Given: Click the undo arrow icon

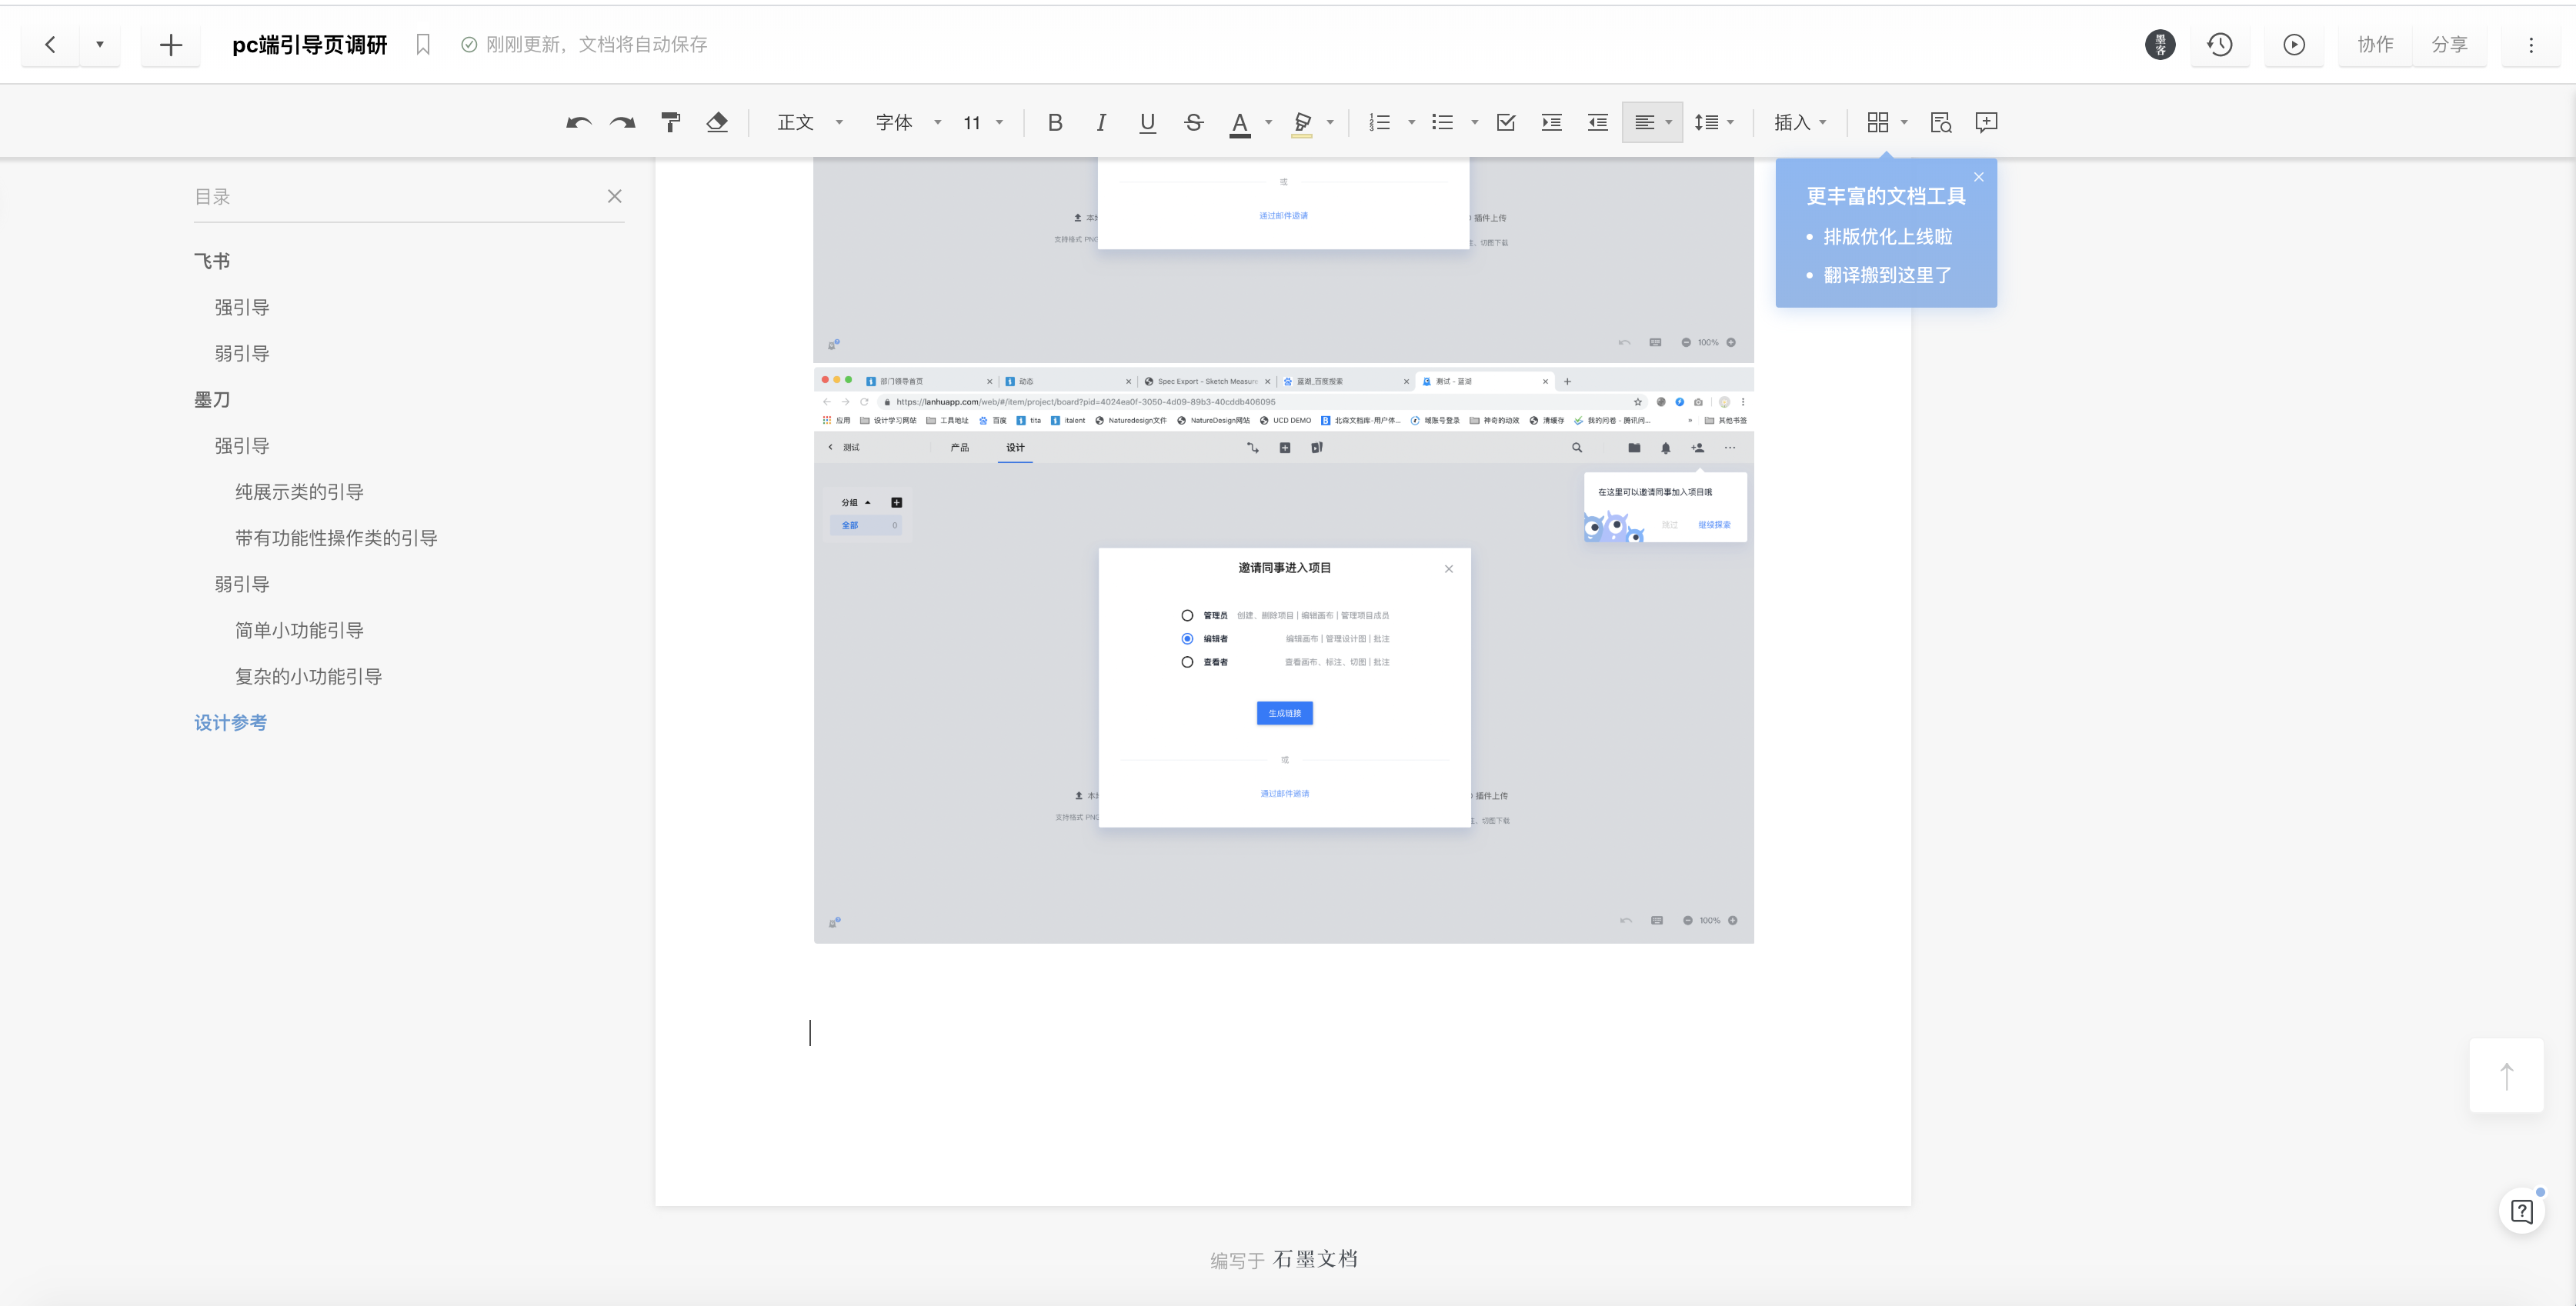Looking at the screenshot, I should click(x=578, y=122).
